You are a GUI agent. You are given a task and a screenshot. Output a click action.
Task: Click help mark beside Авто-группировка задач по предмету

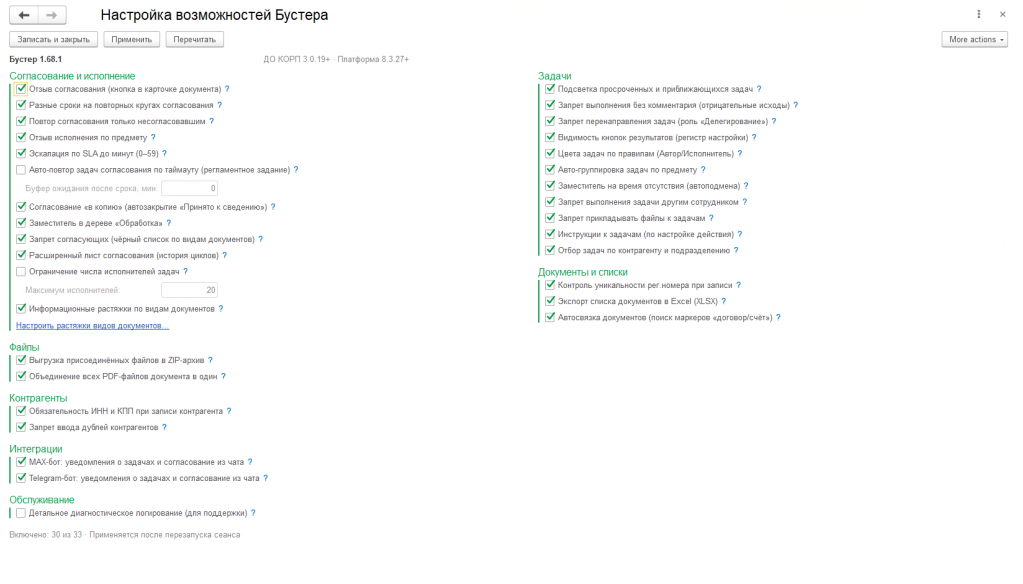(x=703, y=170)
